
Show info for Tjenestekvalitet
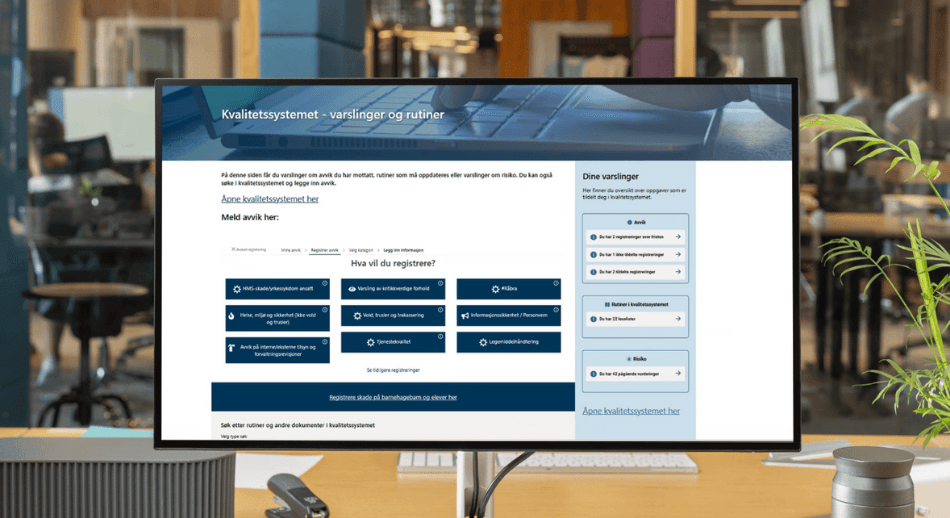(440, 336)
